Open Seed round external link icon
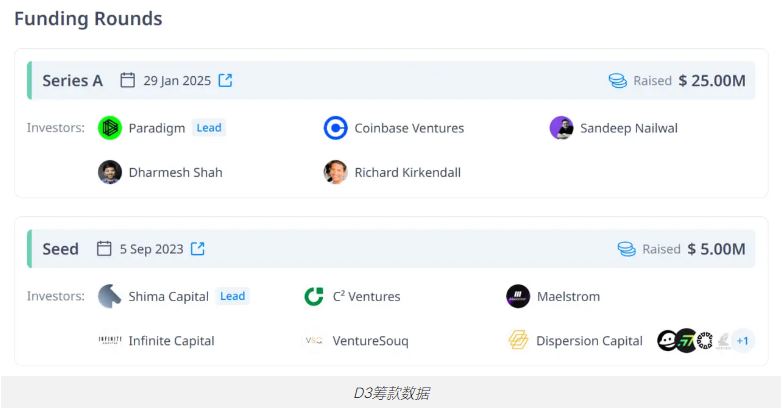This screenshot has width=782, height=408. [198, 248]
